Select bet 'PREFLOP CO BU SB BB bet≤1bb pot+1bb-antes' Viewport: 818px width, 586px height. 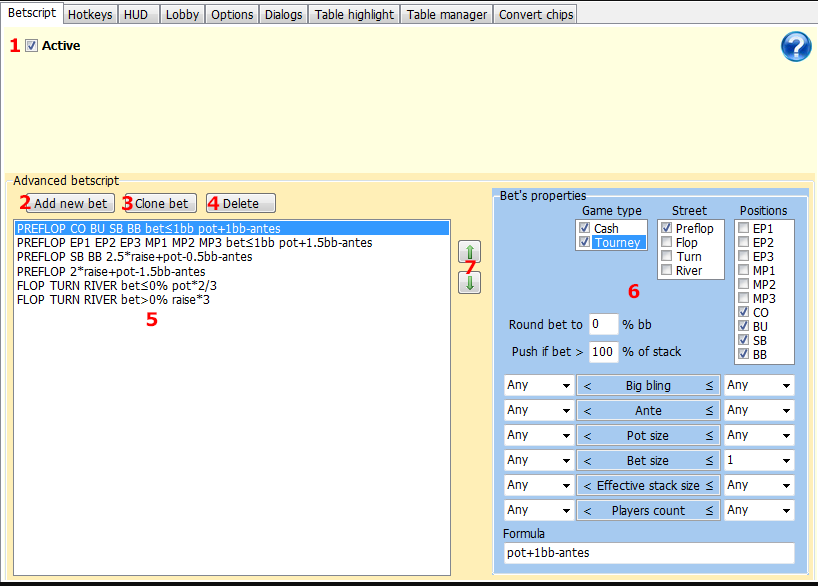[x=232, y=228]
